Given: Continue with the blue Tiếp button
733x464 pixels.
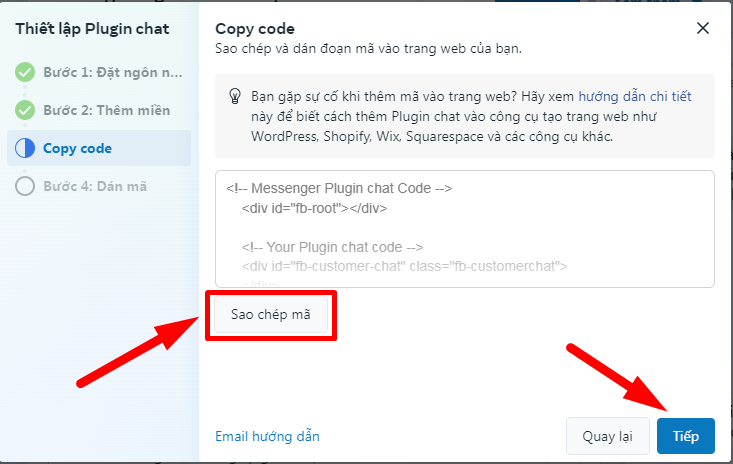Looking at the screenshot, I should point(686,436).
